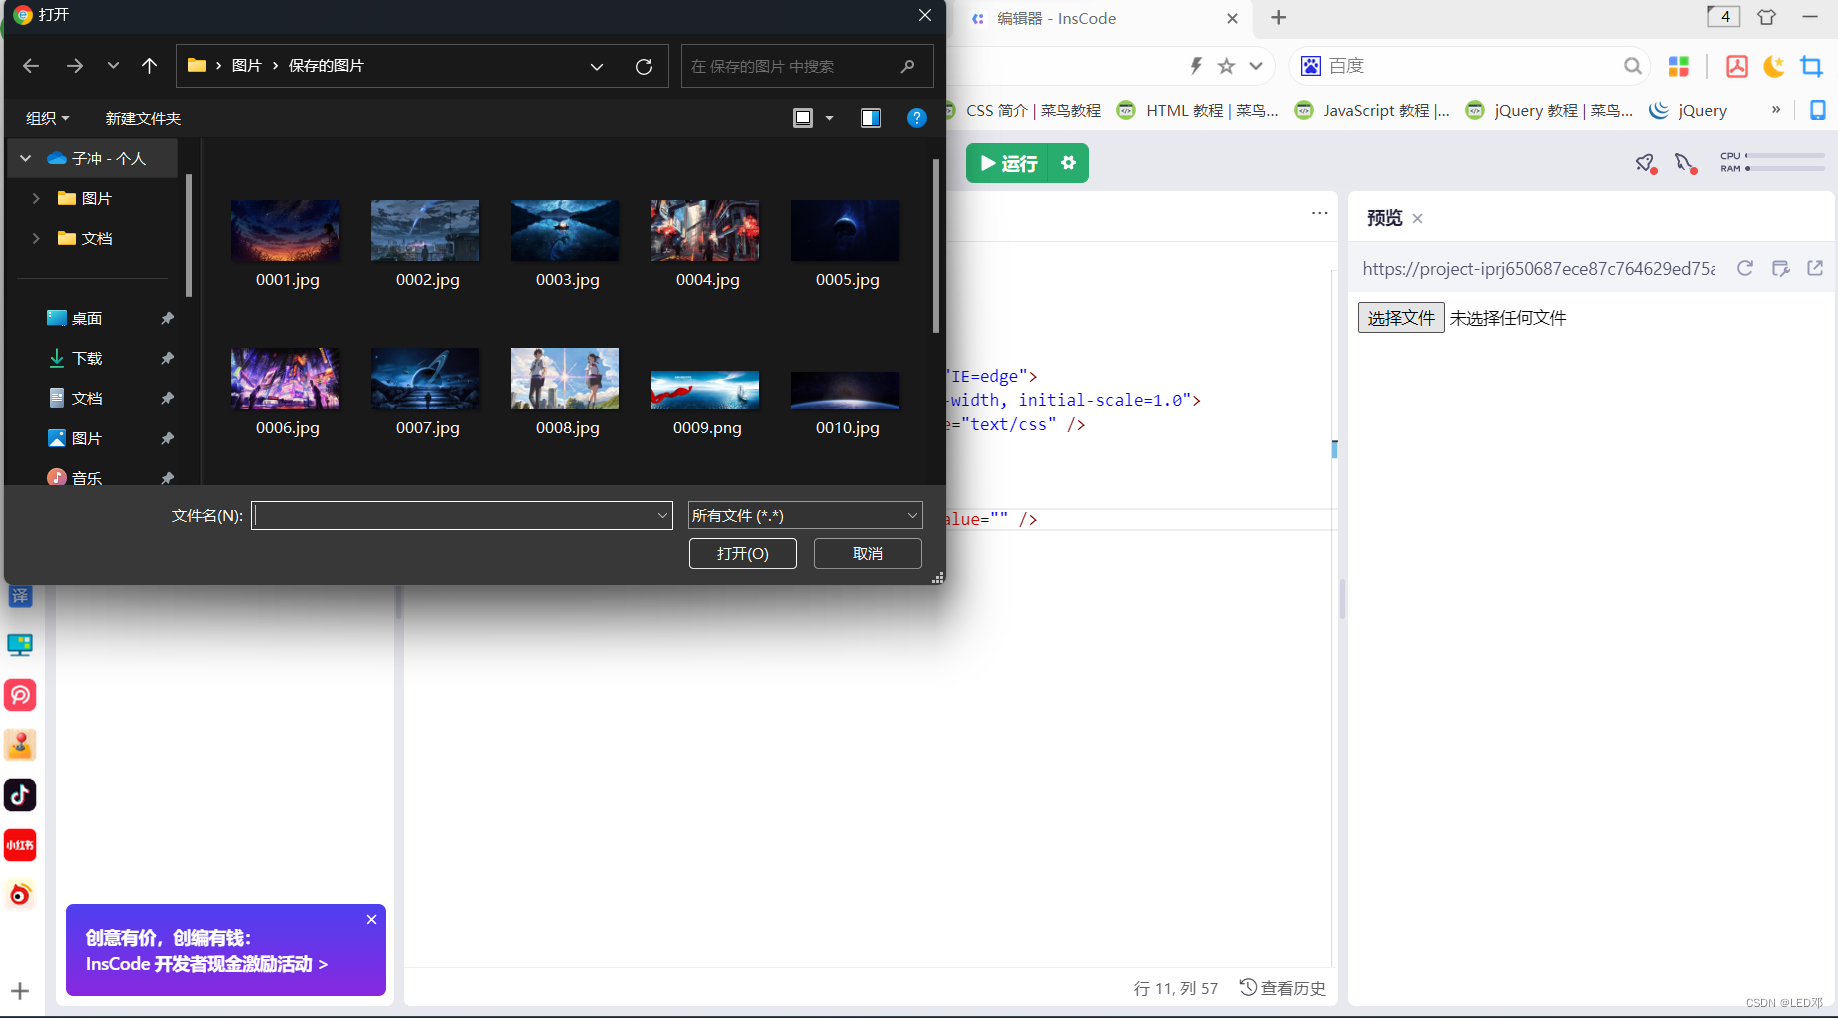Open 音乐 quick access location
Viewport: 1838px width, 1018px height.
point(87,478)
